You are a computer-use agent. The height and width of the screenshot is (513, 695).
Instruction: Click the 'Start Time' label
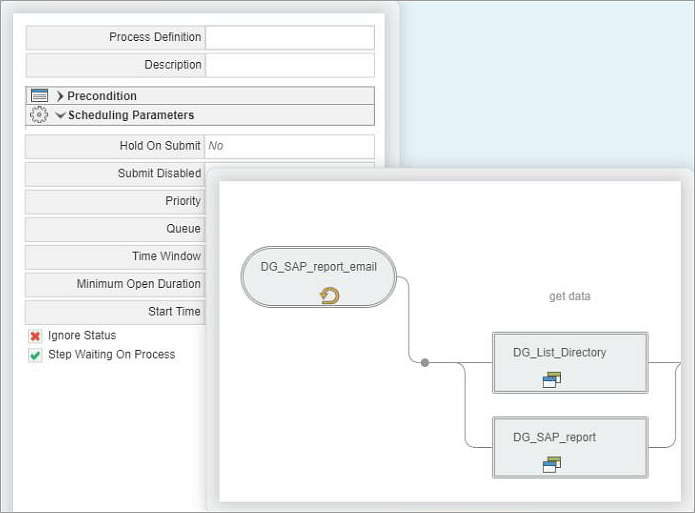point(174,312)
